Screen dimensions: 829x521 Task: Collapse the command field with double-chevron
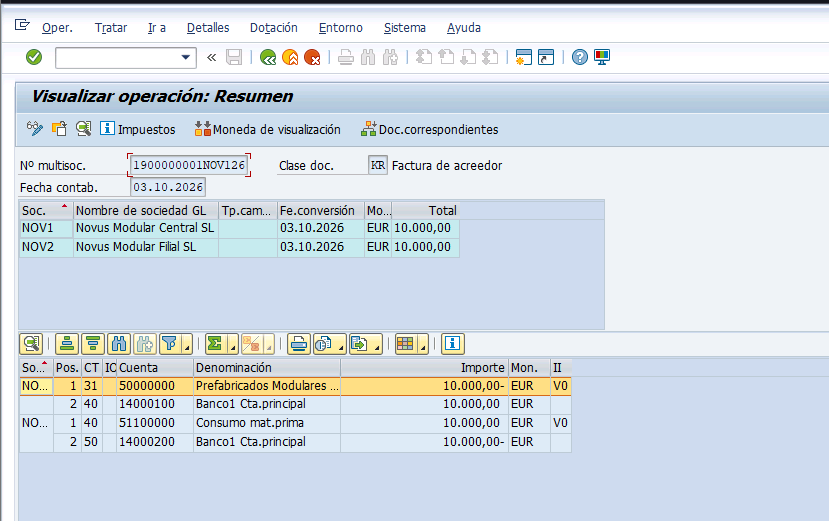[x=211, y=57]
